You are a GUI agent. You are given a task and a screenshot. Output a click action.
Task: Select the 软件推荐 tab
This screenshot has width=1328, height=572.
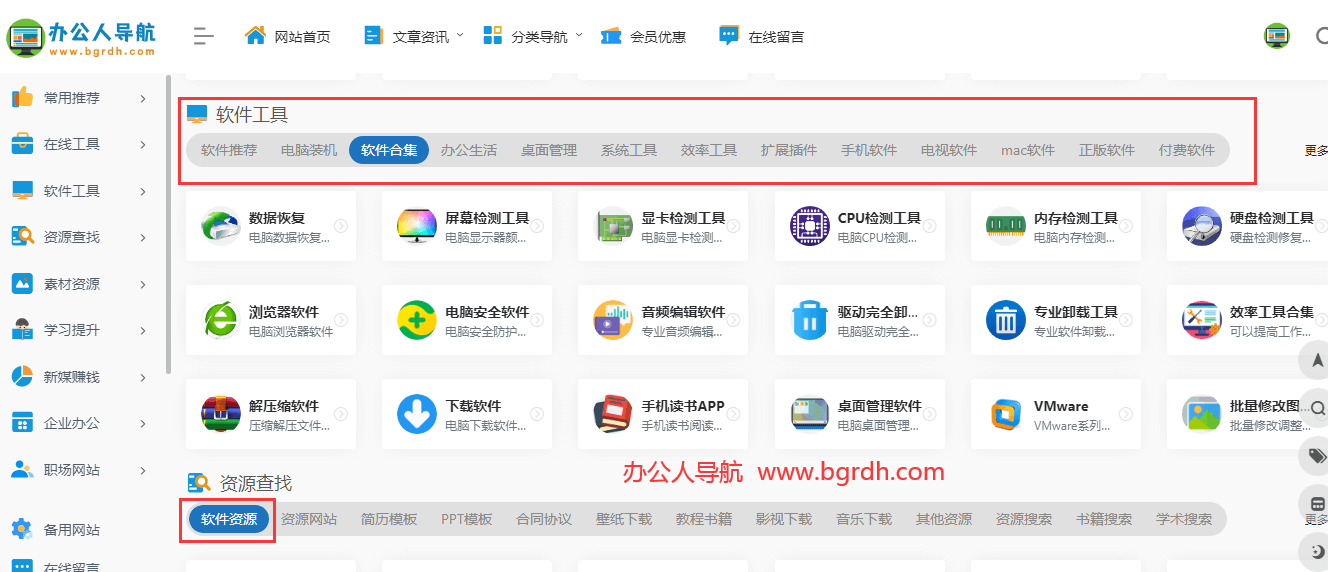(x=229, y=150)
